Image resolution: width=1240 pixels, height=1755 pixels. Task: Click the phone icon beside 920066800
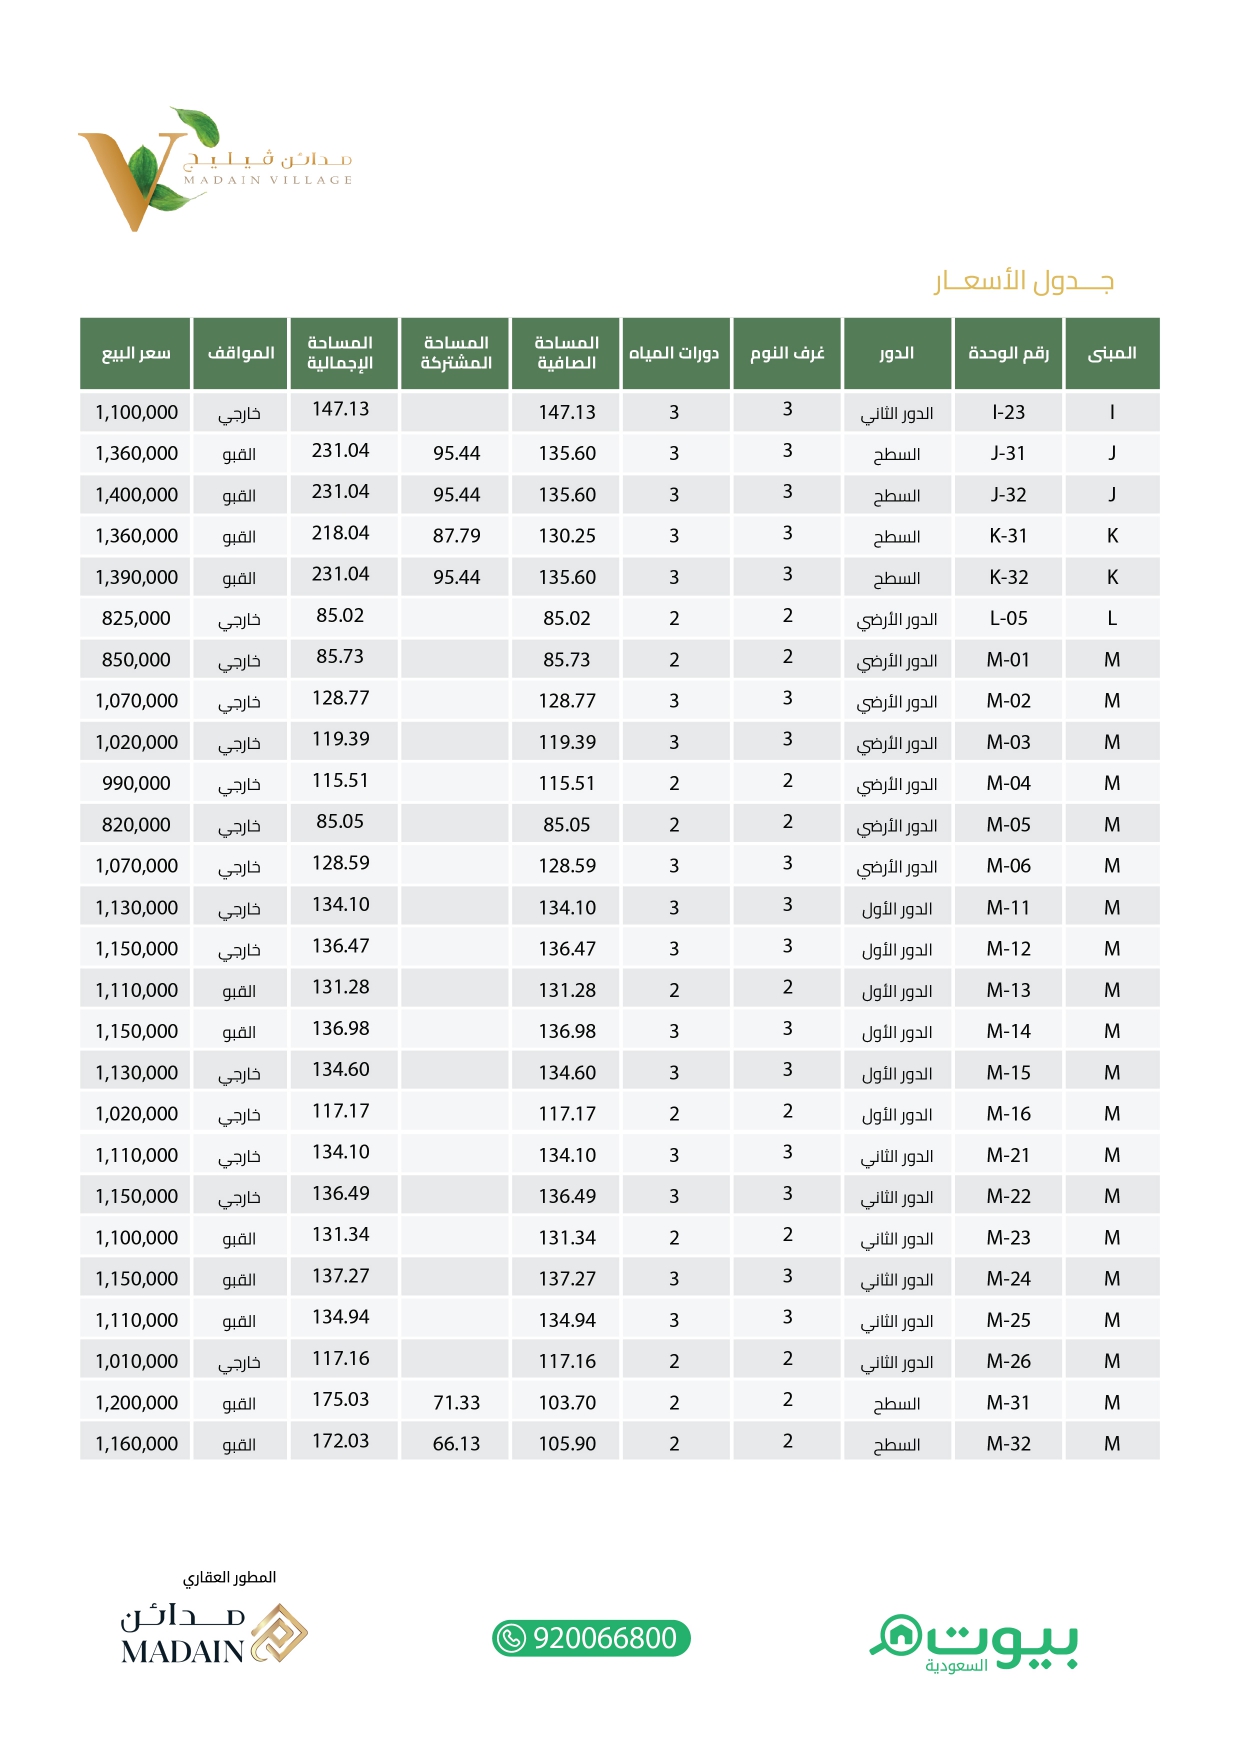click(512, 1638)
